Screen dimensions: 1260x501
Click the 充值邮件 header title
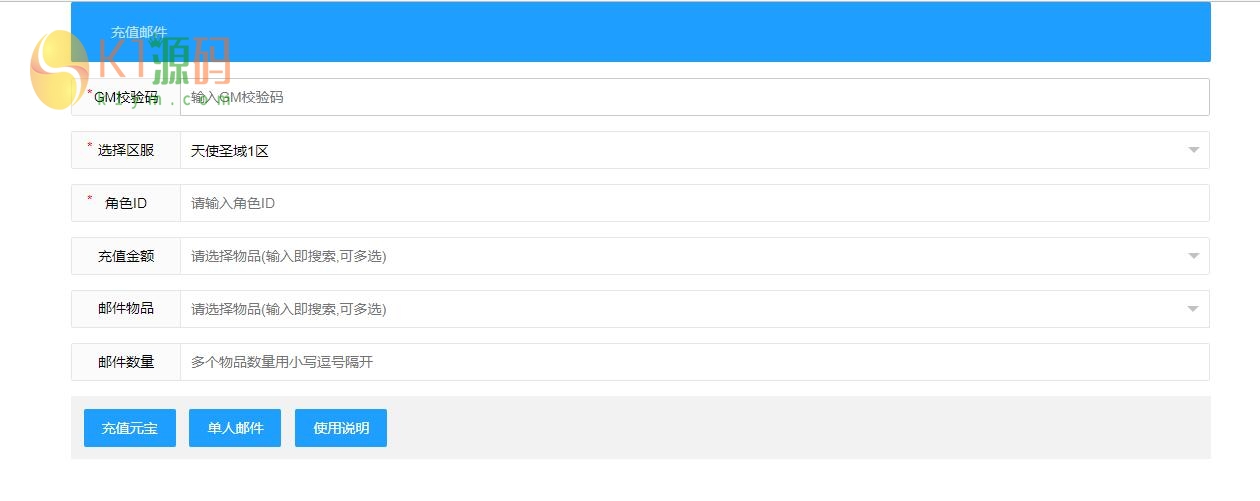click(x=139, y=32)
